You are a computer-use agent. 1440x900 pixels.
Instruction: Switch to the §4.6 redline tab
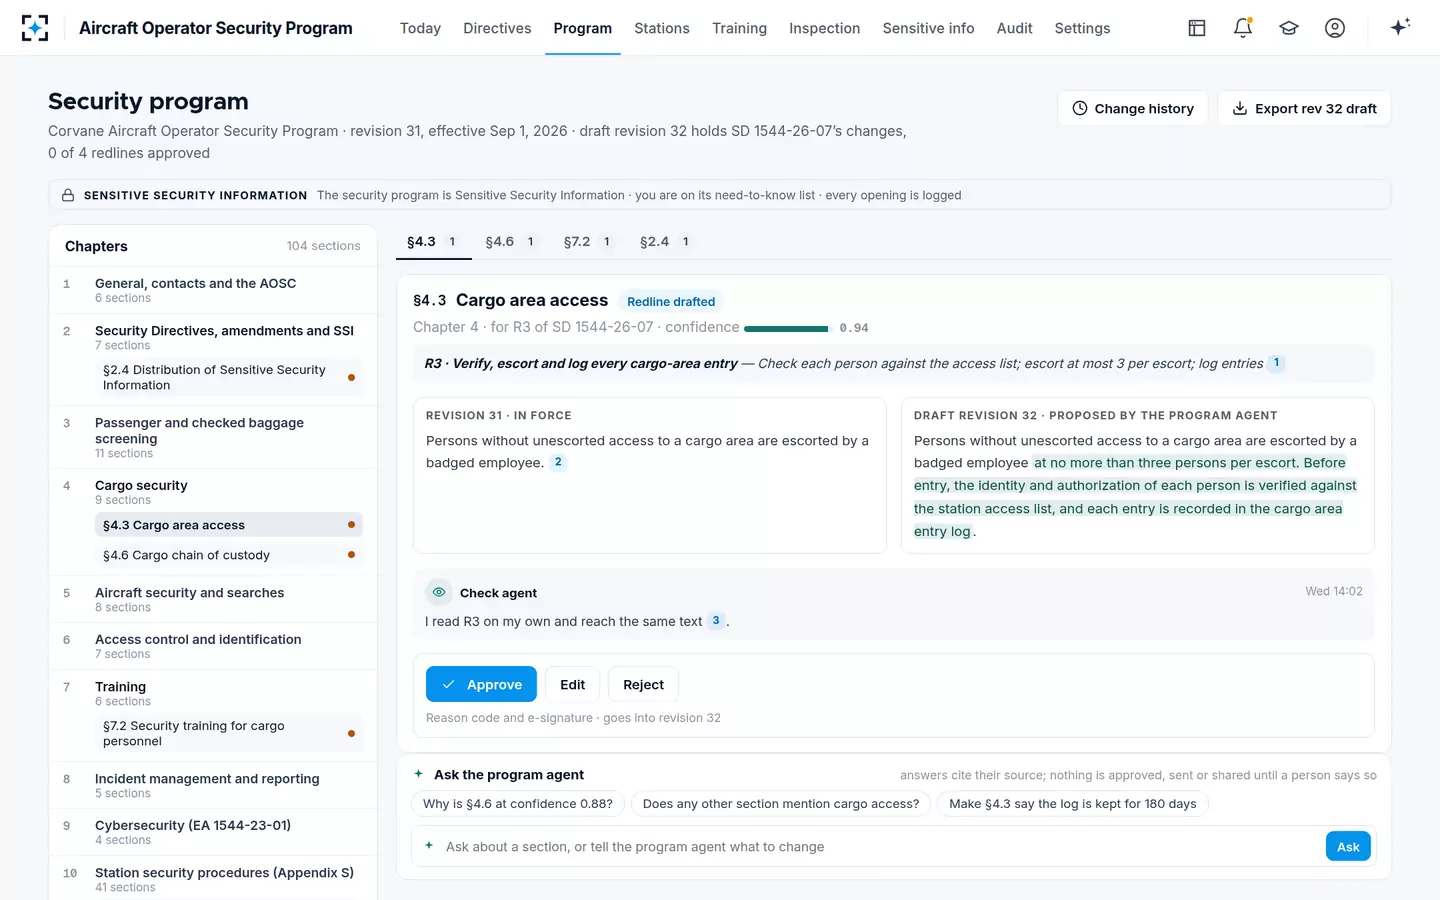(510, 242)
